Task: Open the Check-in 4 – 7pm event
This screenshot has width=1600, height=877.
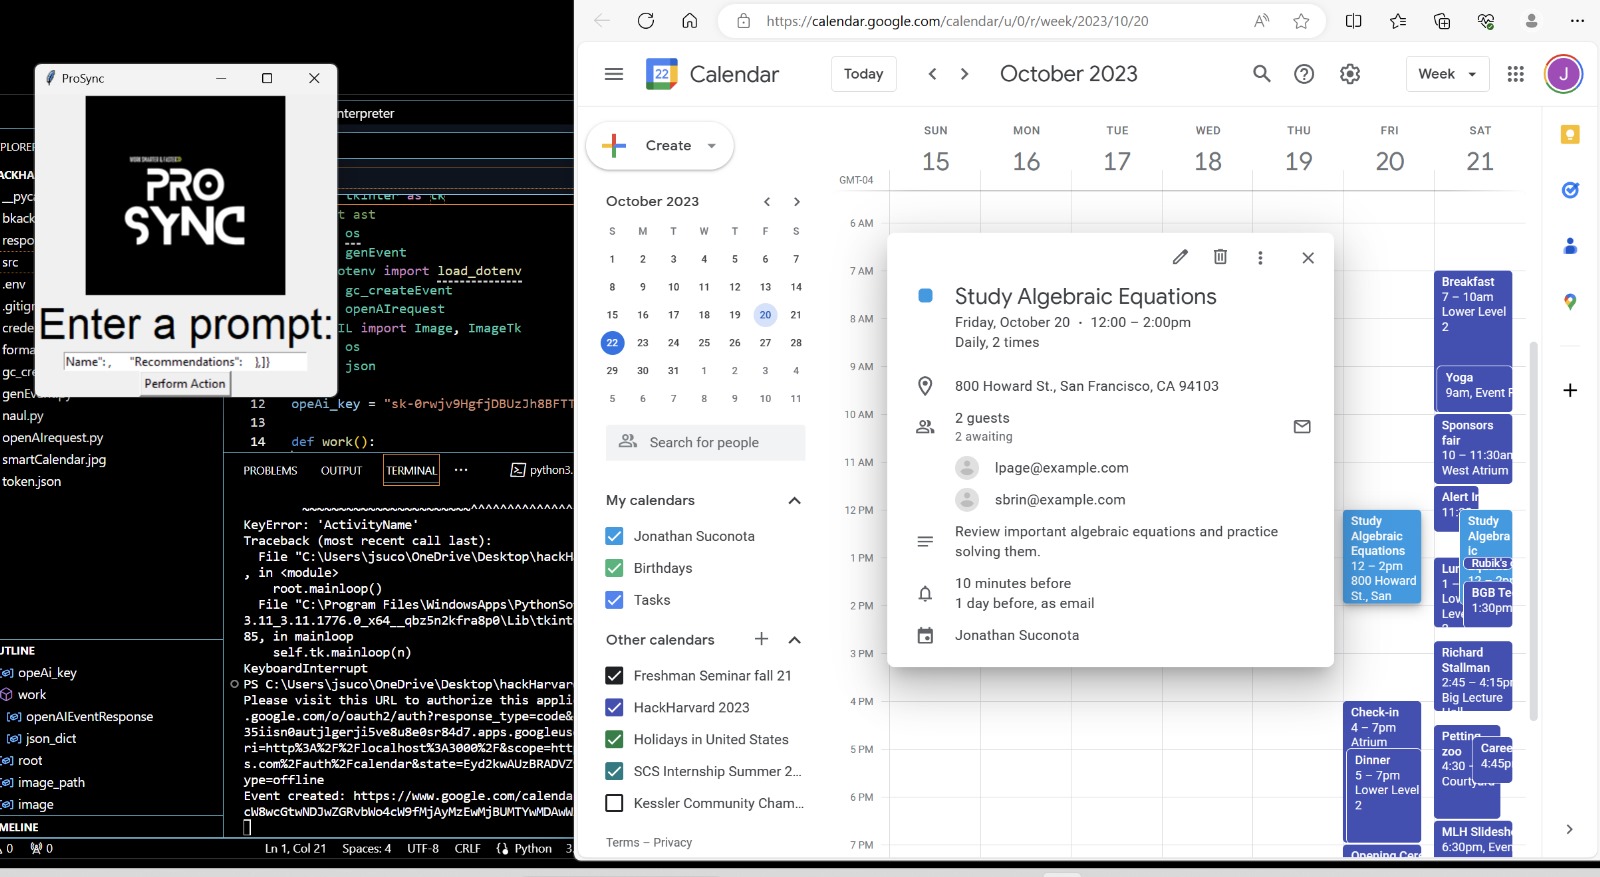Action: tap(1384, 726)
